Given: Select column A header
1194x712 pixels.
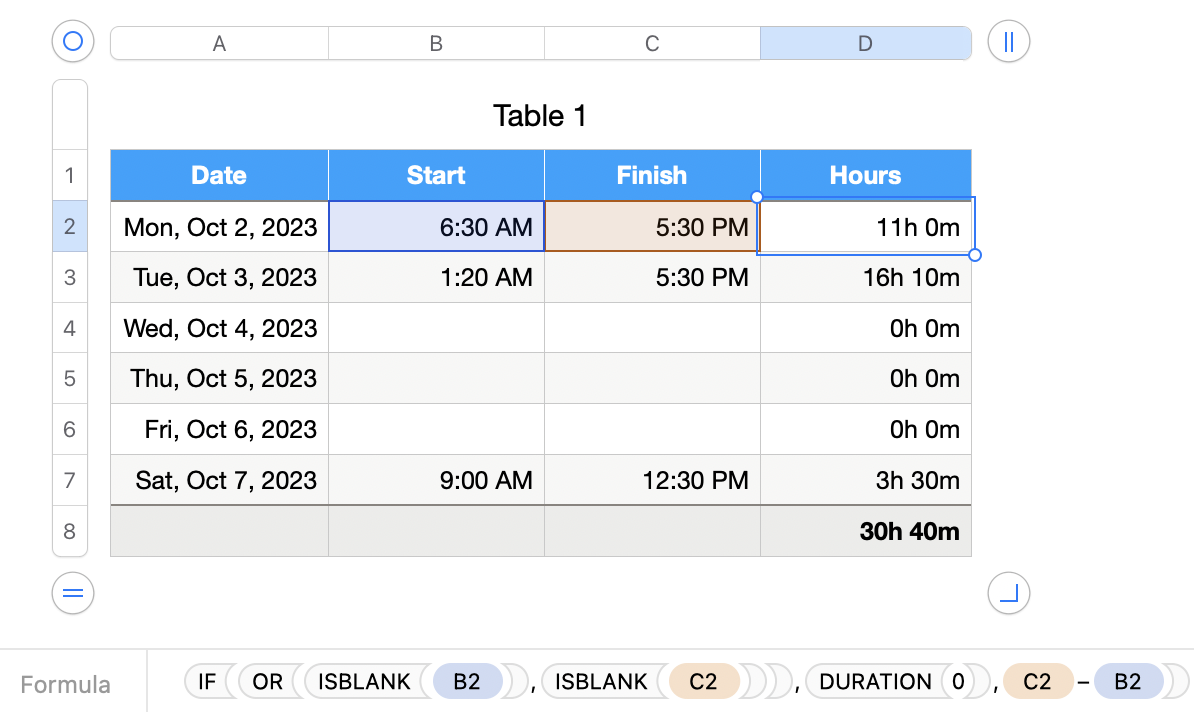Looking at the screenshot, I should 219,43.
